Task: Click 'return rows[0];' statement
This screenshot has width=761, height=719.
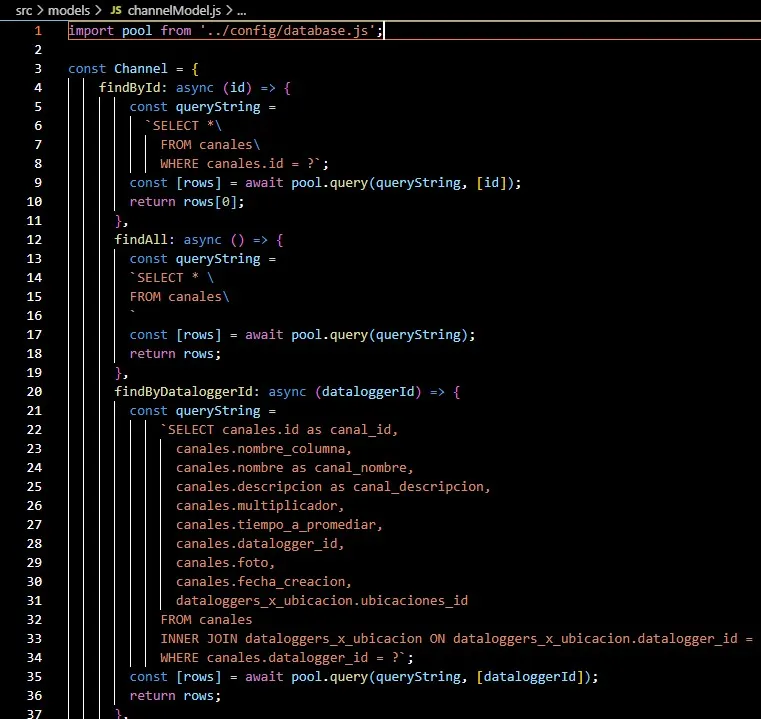Action: coord(187,202)
